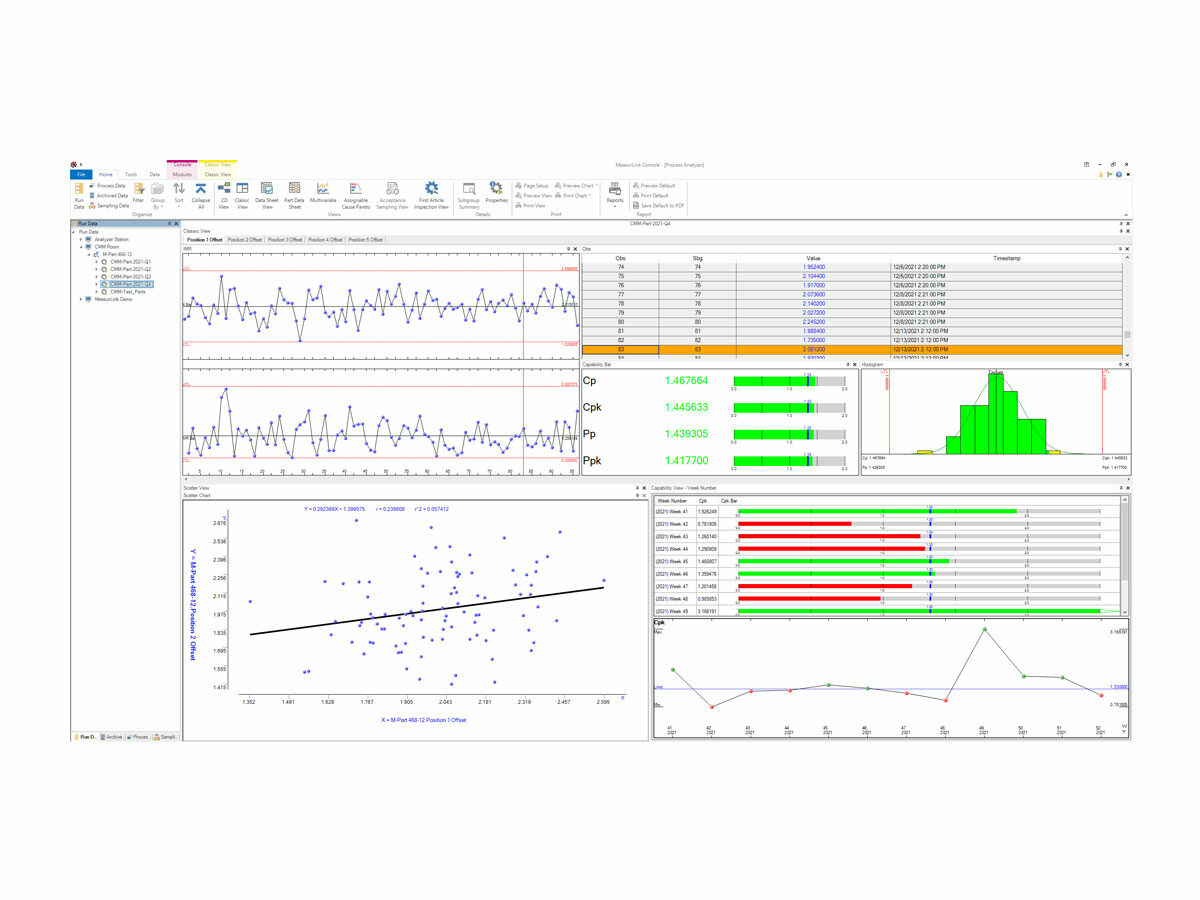Click Save Default to PDF

click(659, 206)
